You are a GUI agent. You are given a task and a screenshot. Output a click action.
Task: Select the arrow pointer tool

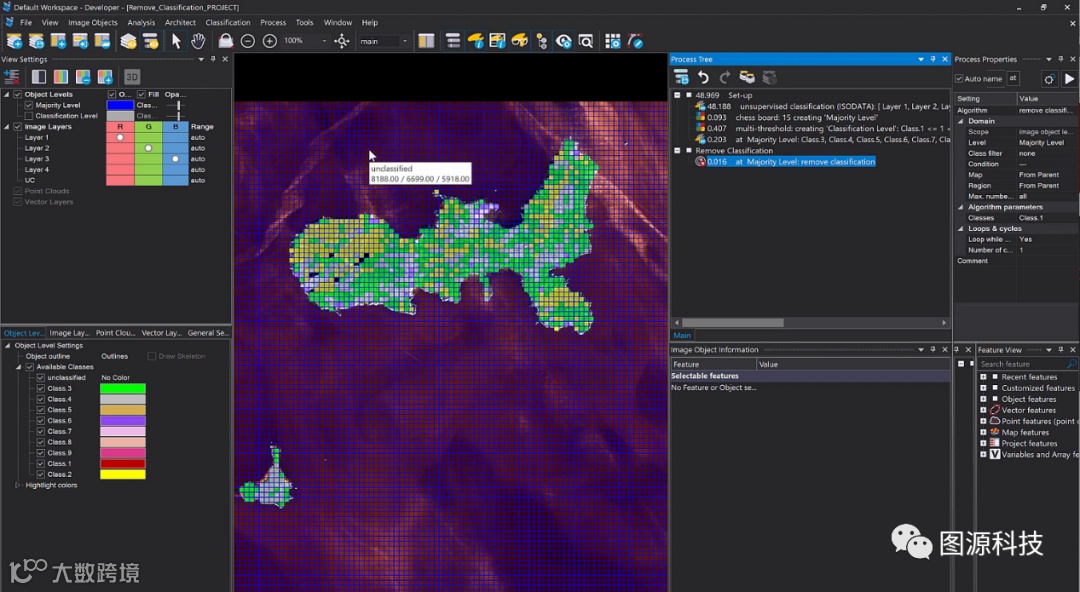[176, 41]
